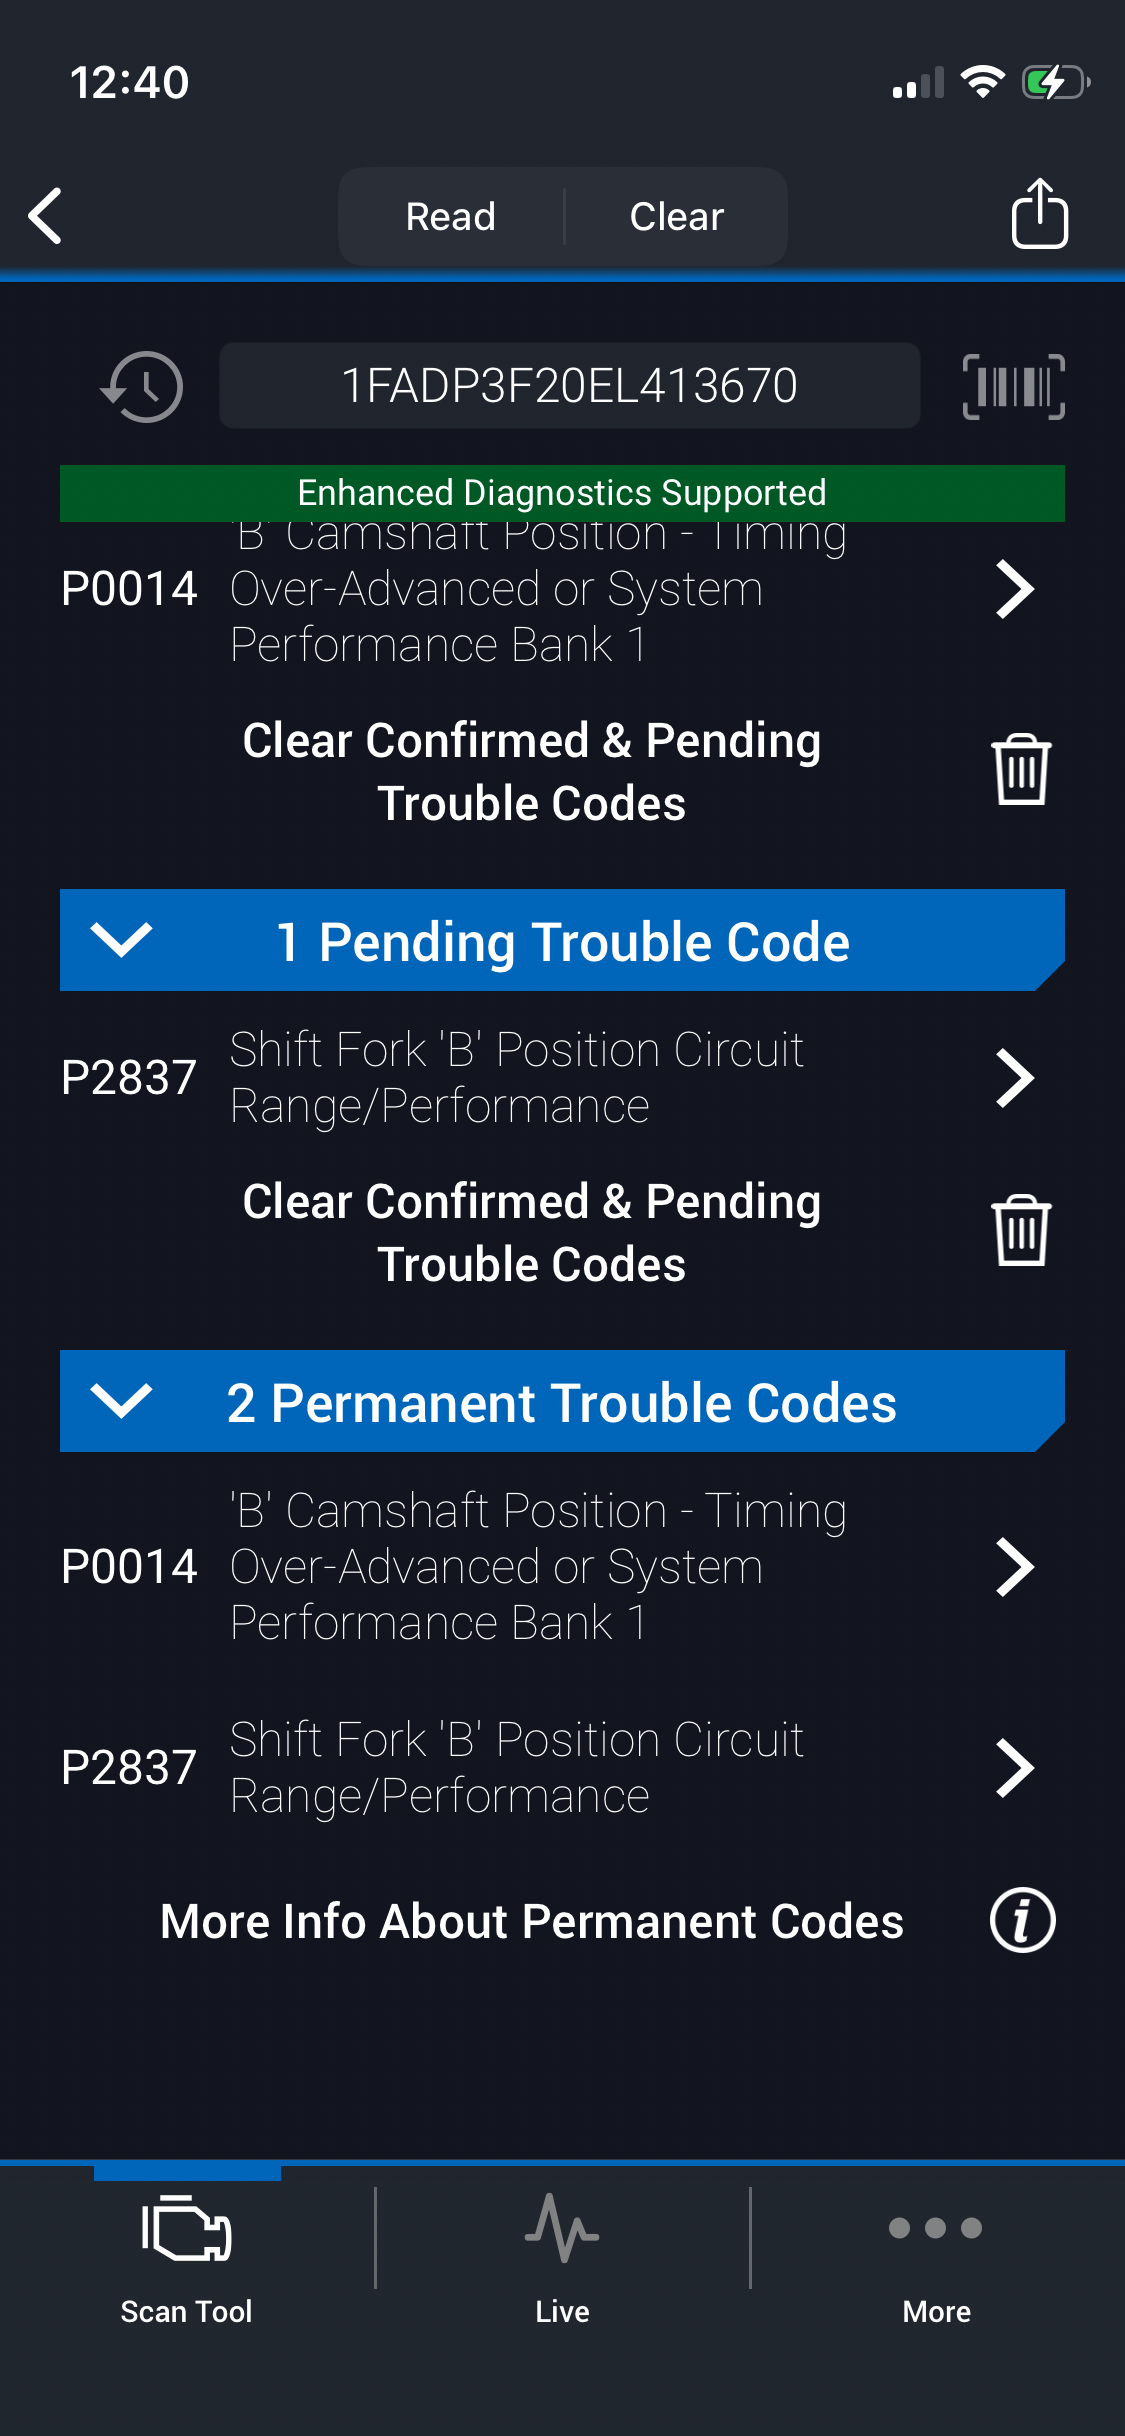Viewport: 1125px width, 2436px height.
Task: Open the More dots icon
Action: (936, 2228)
